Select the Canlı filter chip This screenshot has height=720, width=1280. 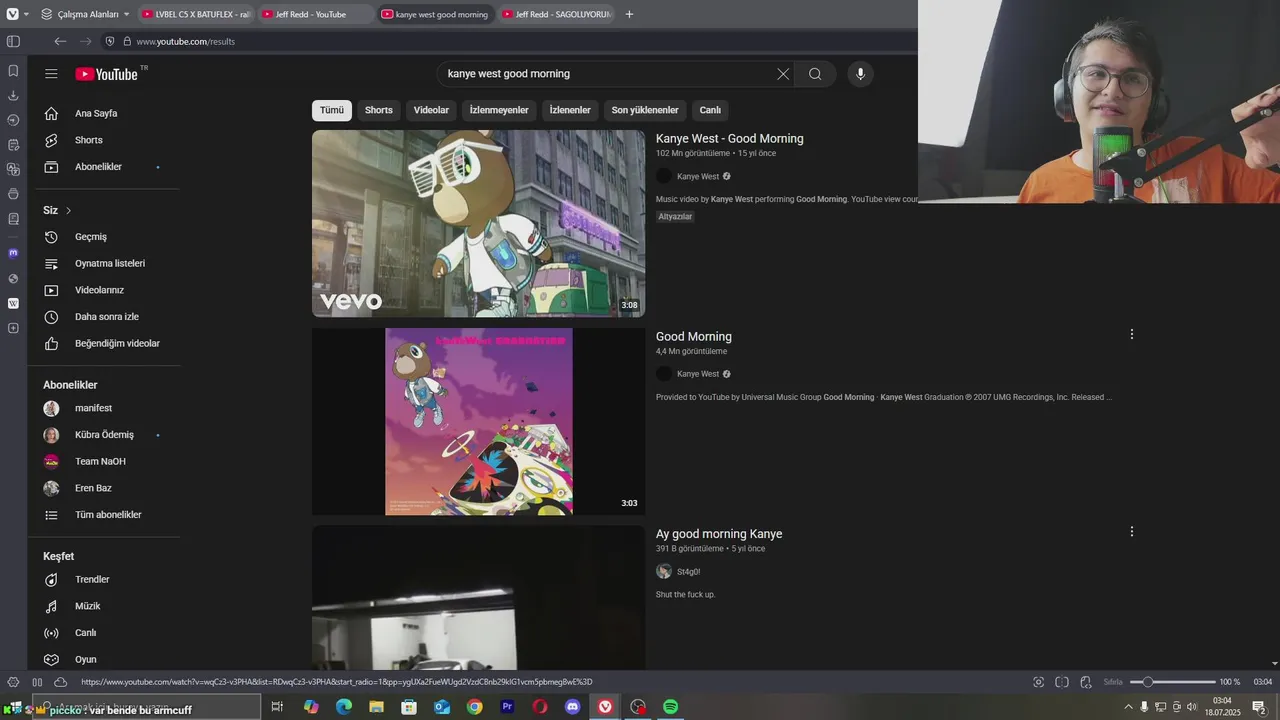[710, 110]
